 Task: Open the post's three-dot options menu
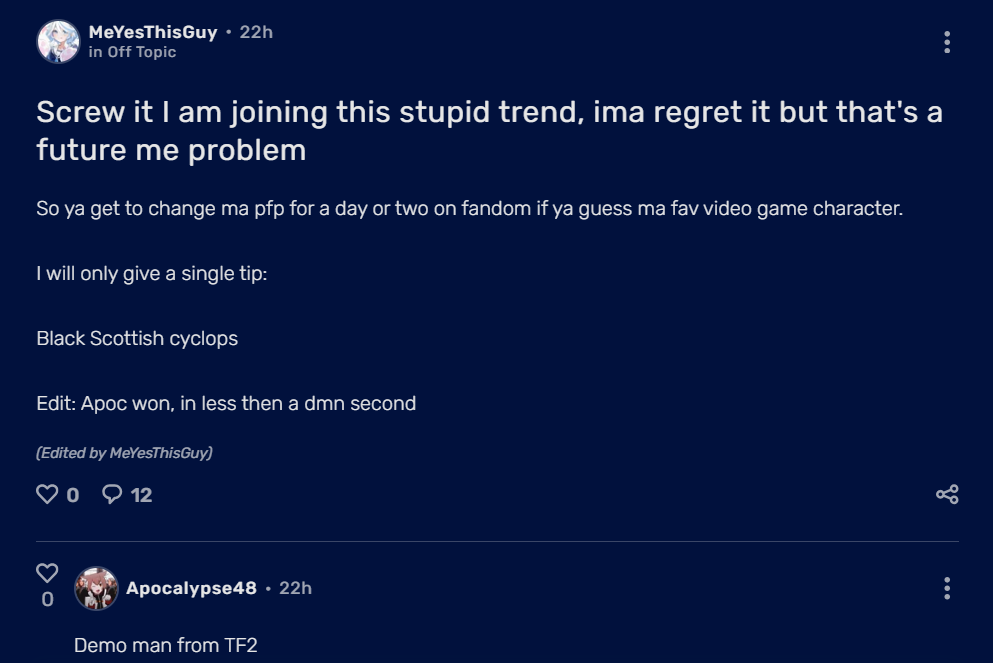tap(946, 42)
